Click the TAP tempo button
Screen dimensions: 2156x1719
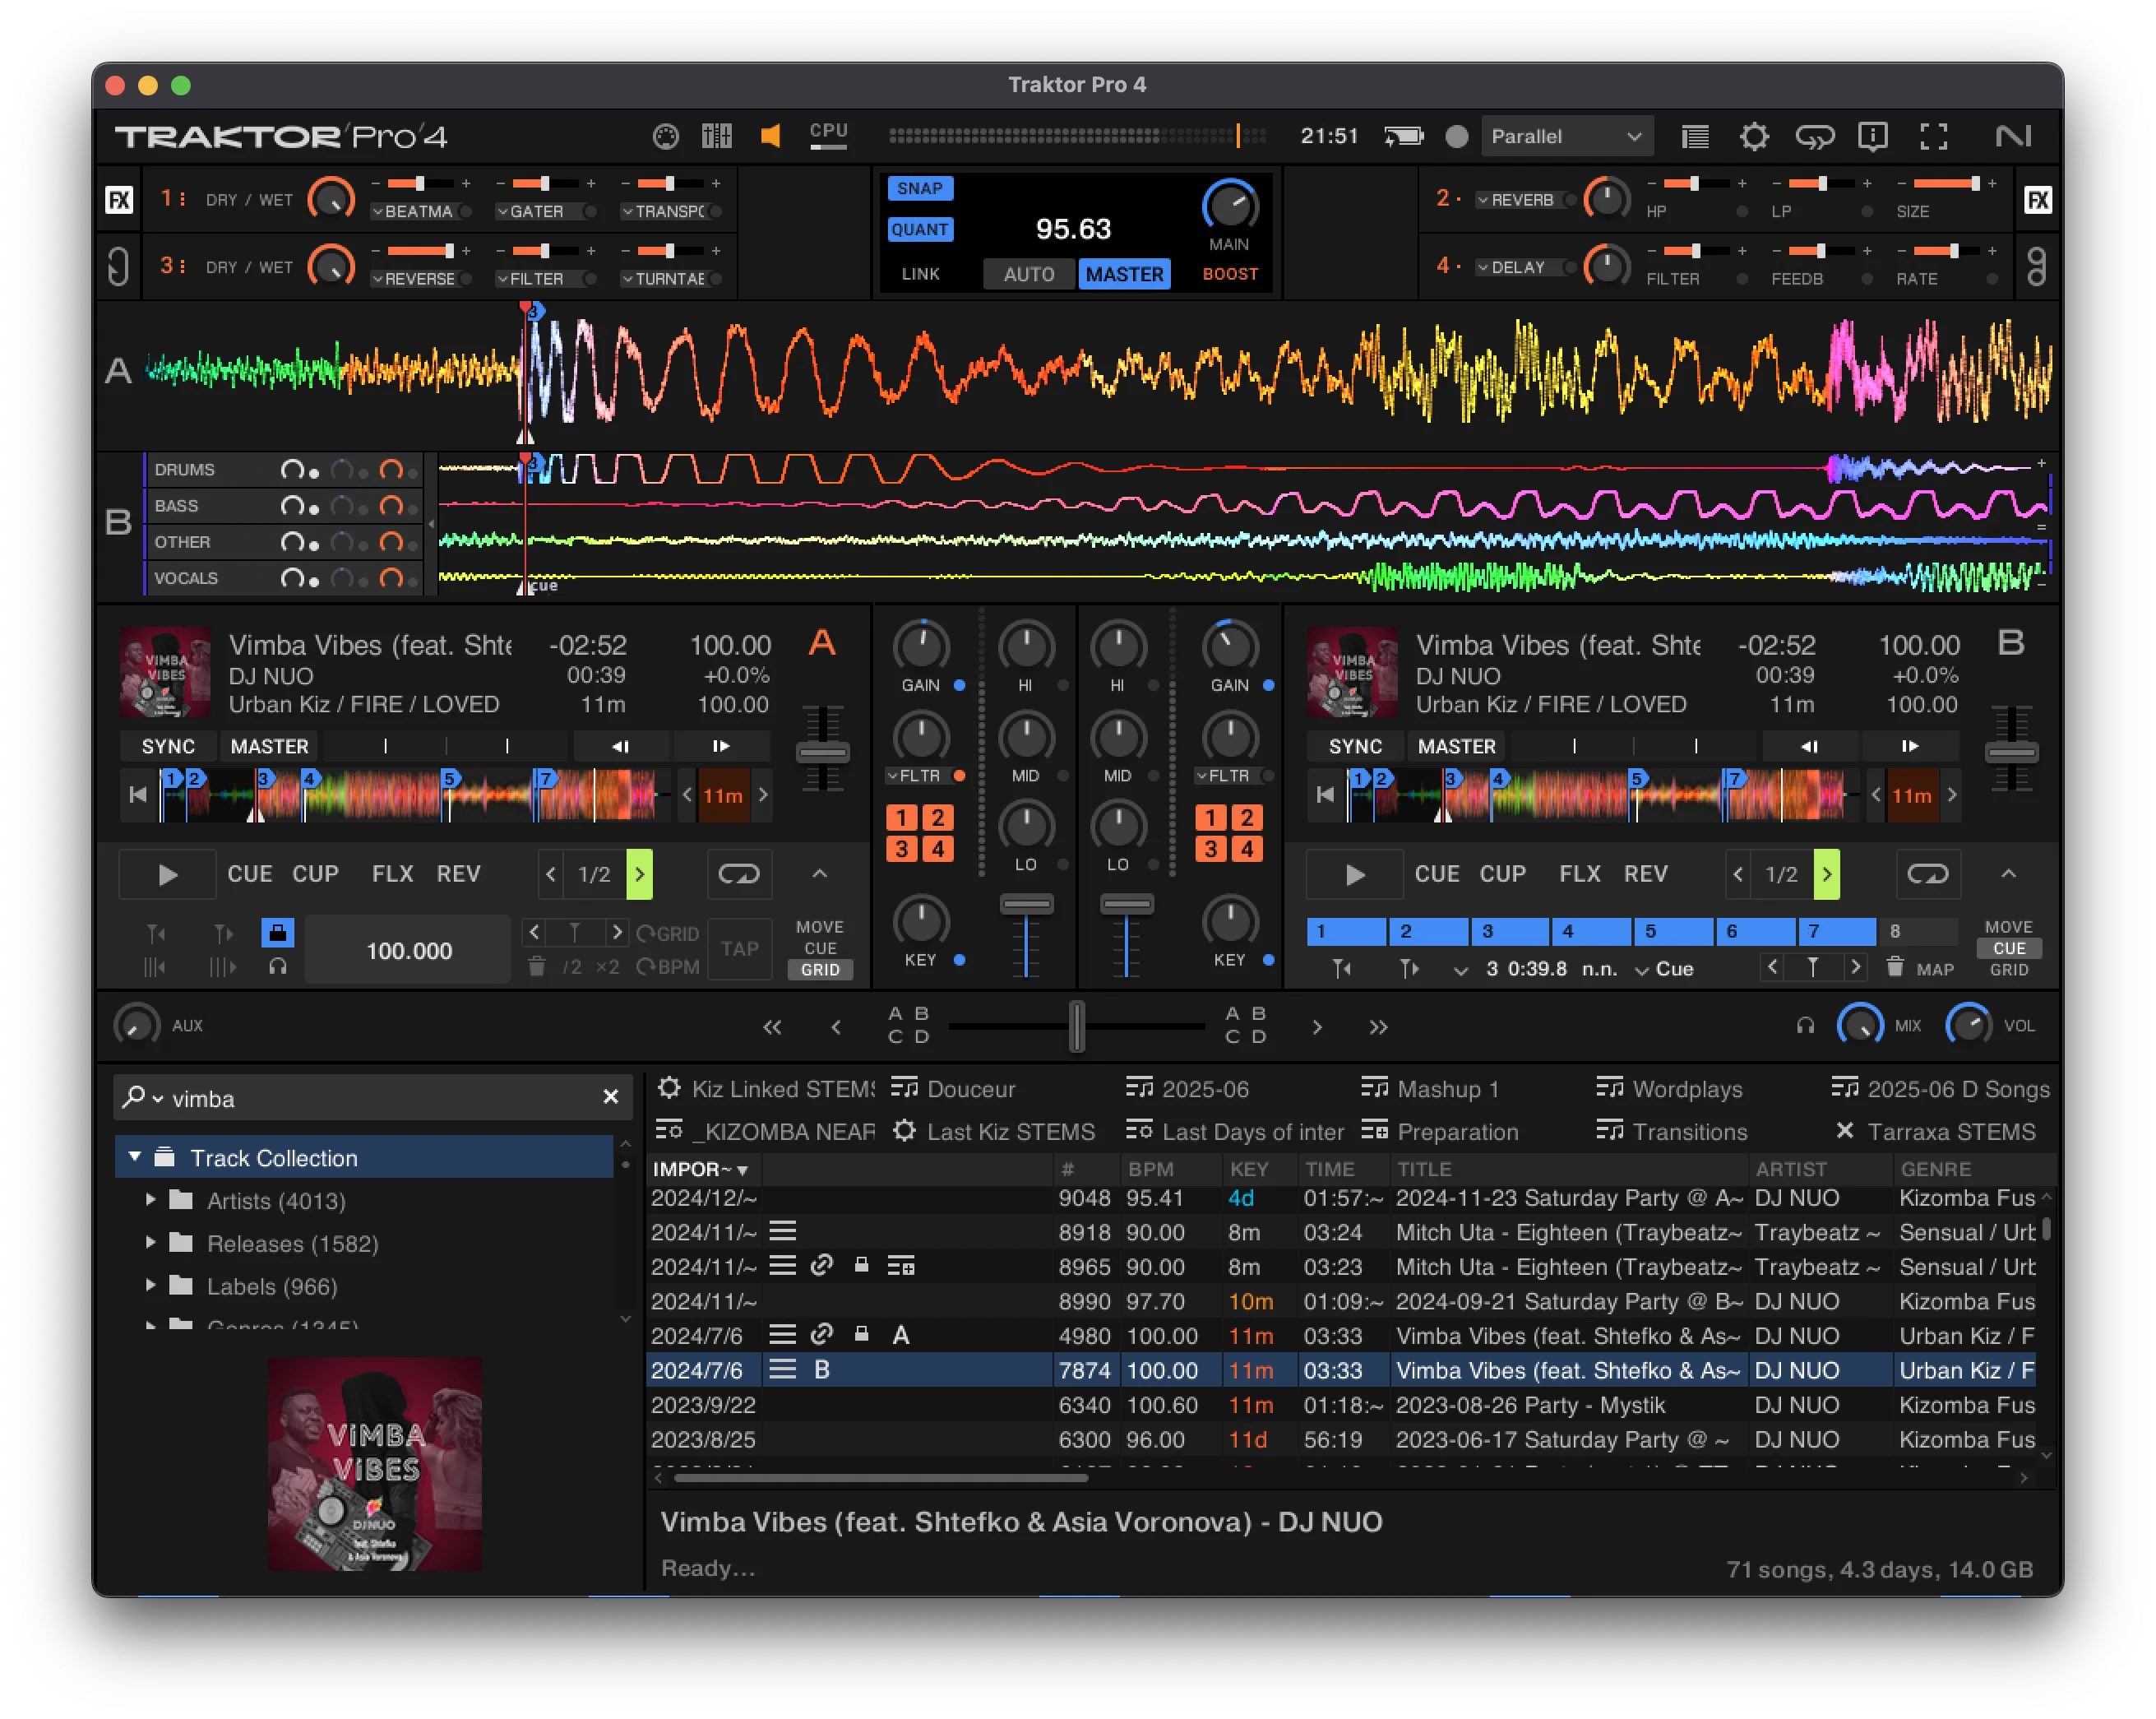[739, 948]
